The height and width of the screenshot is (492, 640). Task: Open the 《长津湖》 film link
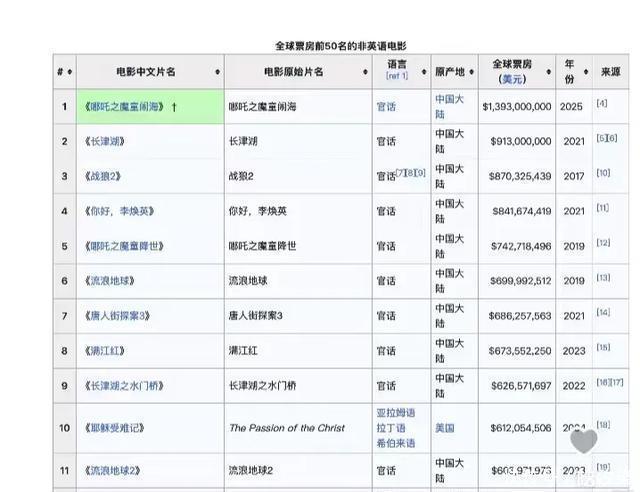click(x=104, y=142)
